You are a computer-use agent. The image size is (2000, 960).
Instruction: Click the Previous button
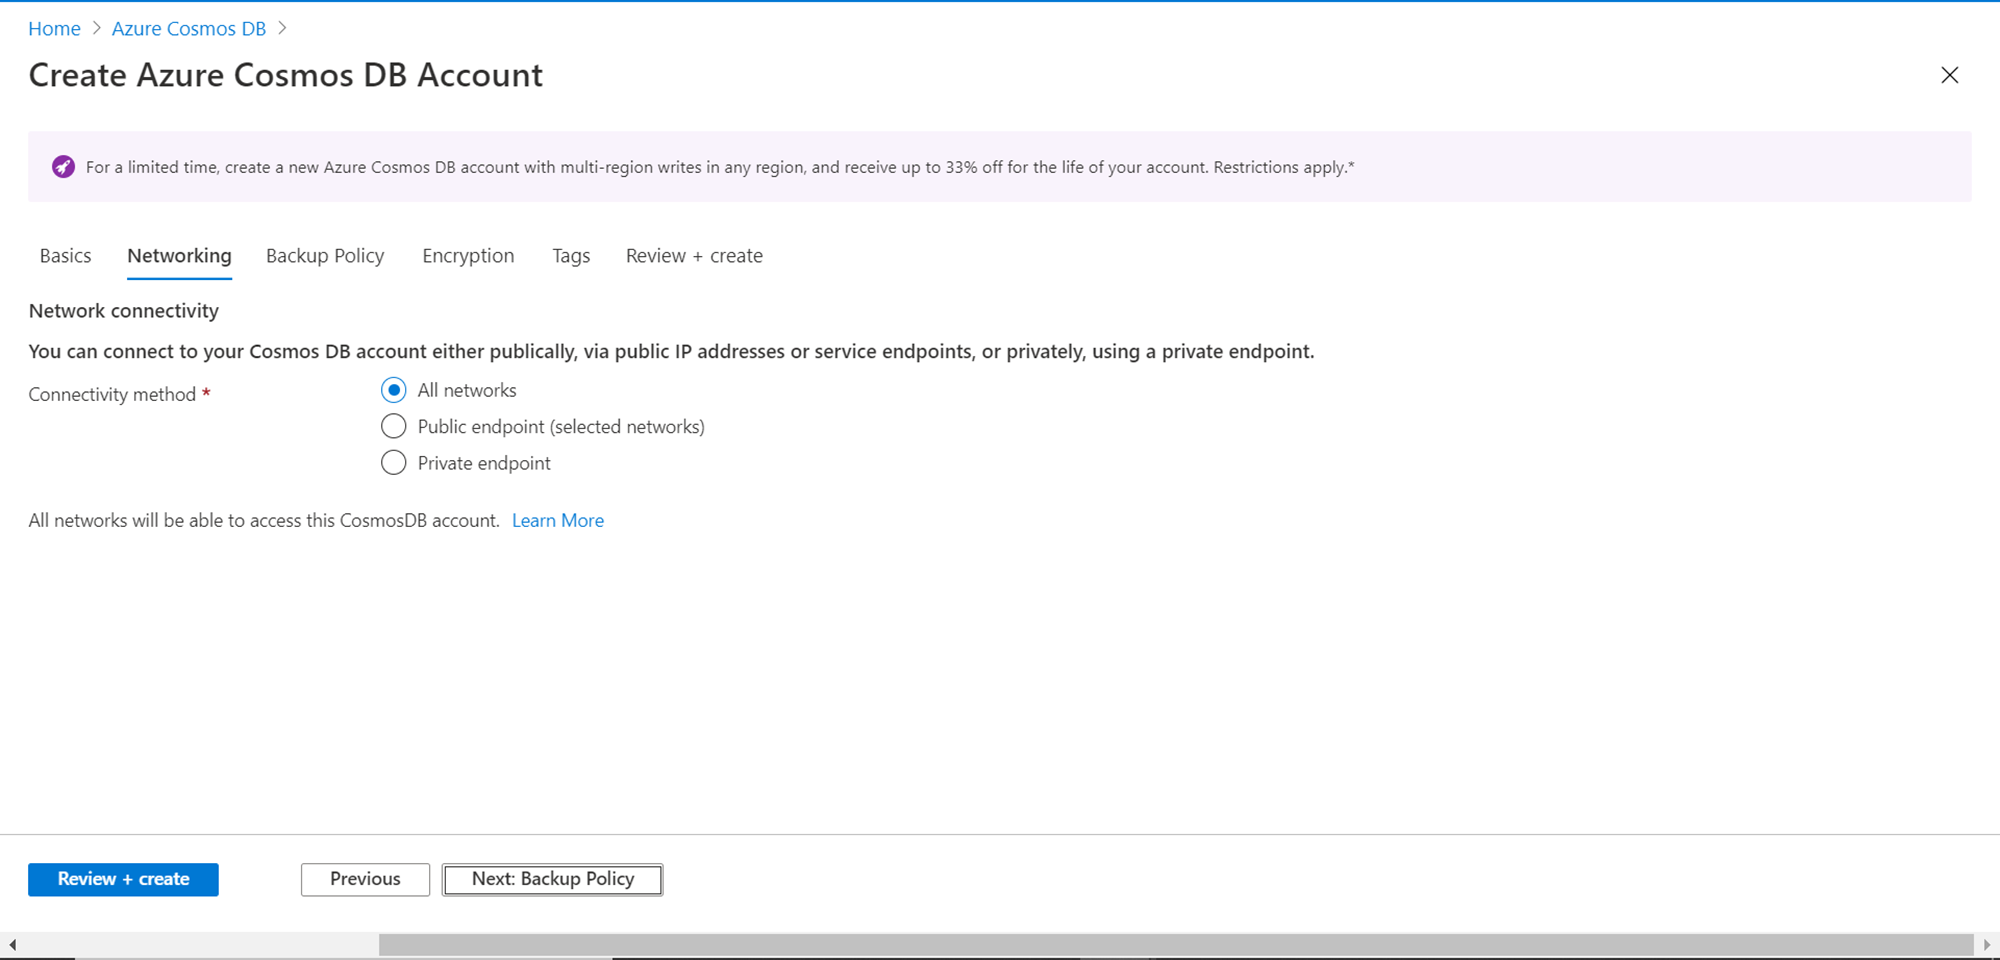coord(365,879)
